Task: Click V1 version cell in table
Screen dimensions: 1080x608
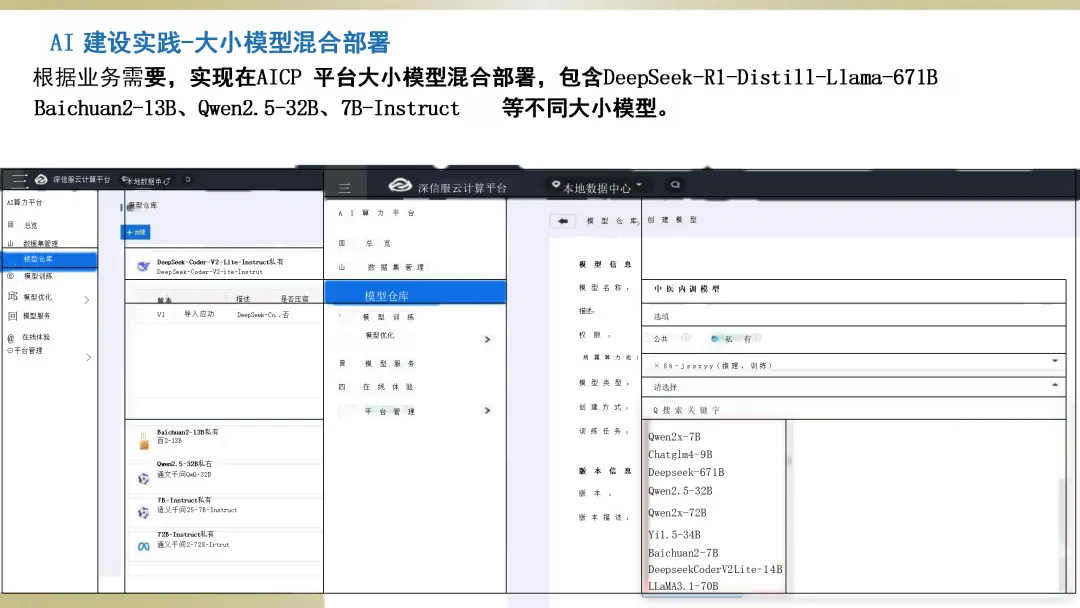Action: tap(161, 315)
